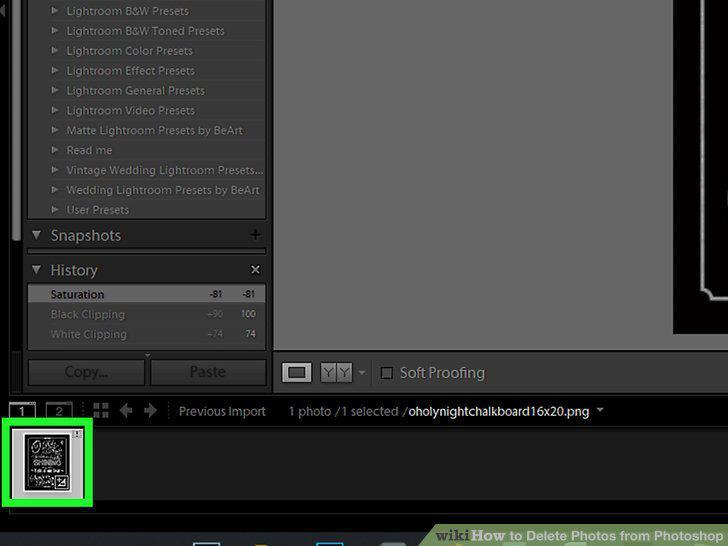Switch to Loupe view icon
The width and height of the screenshot is (728, 546).
tap(297, 372)
